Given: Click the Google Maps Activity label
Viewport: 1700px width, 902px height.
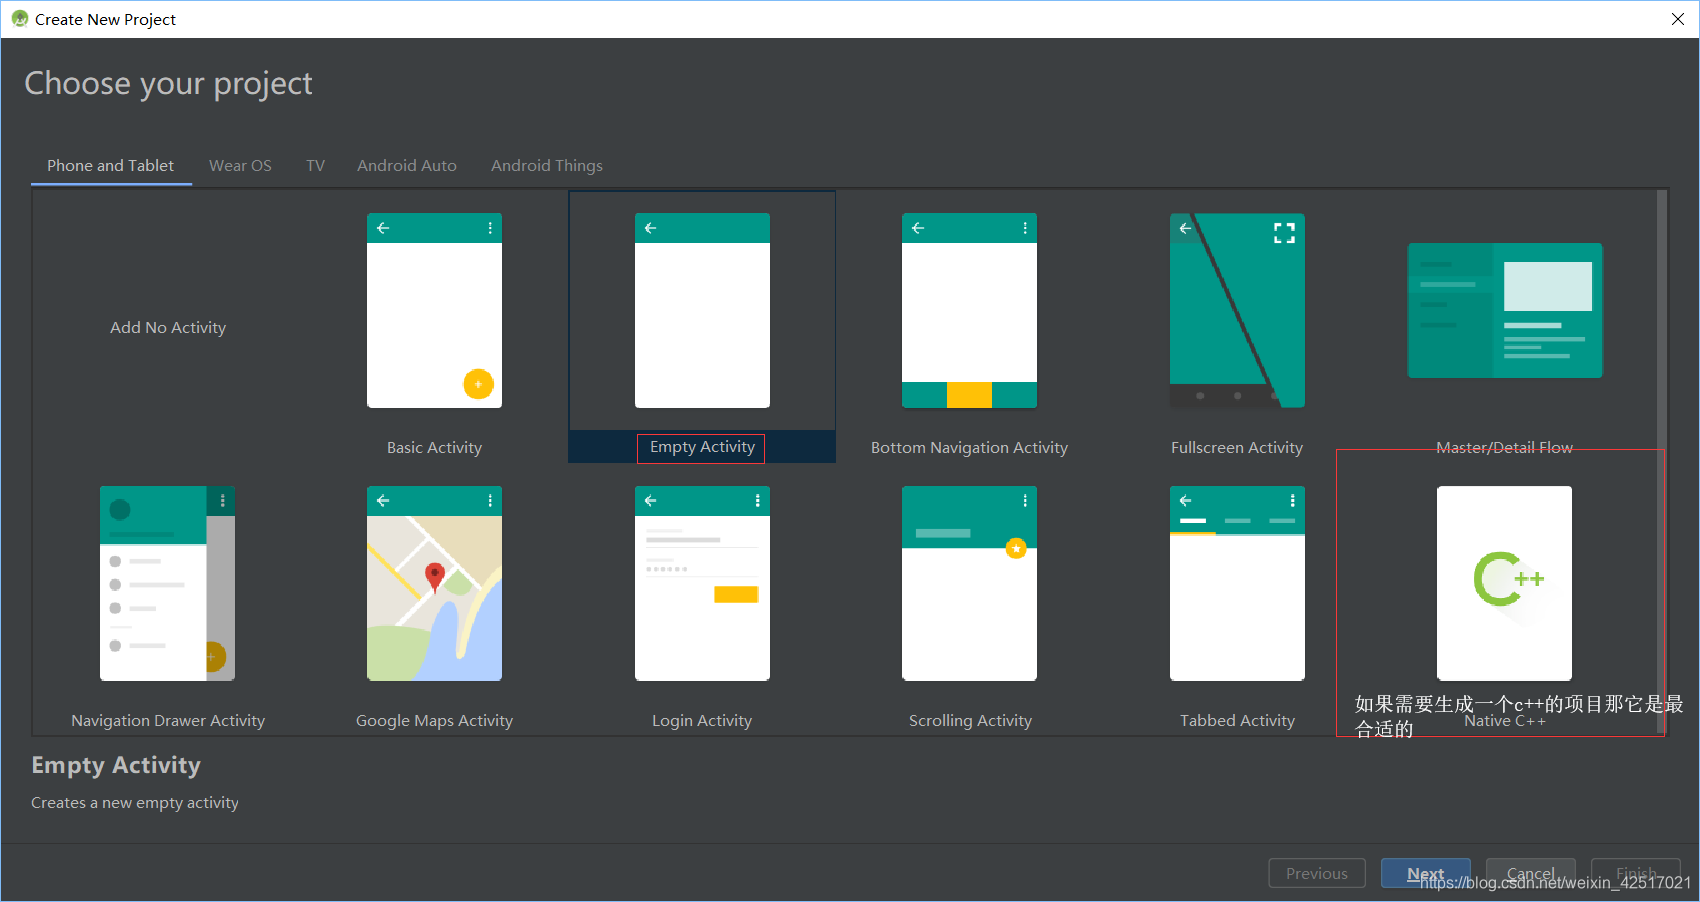Looking at the screenshot, I should (434, 721).
